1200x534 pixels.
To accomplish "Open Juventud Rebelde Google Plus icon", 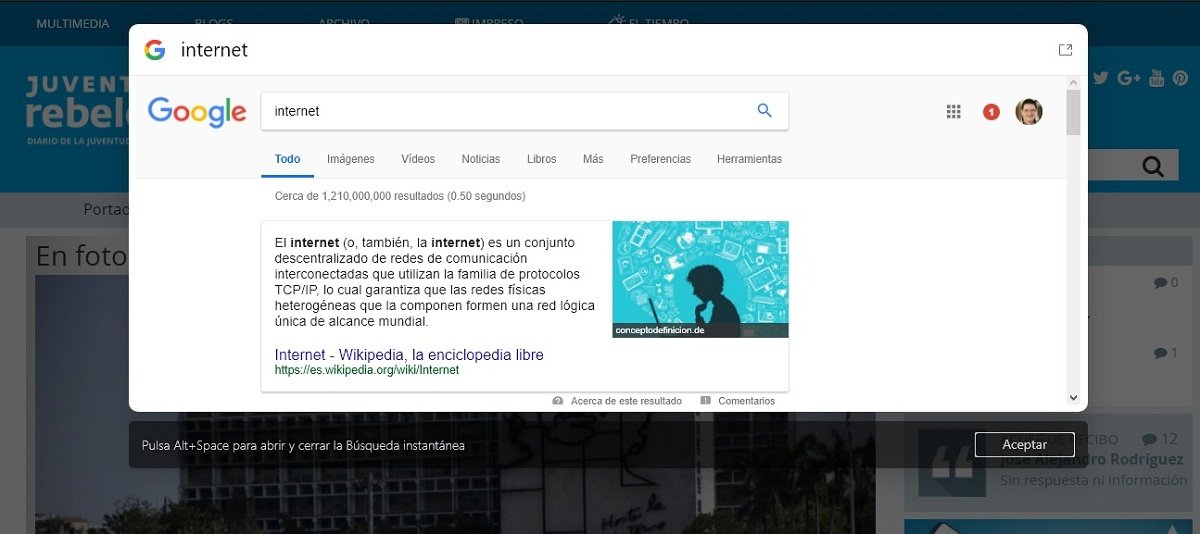I will pos(1129,77).
